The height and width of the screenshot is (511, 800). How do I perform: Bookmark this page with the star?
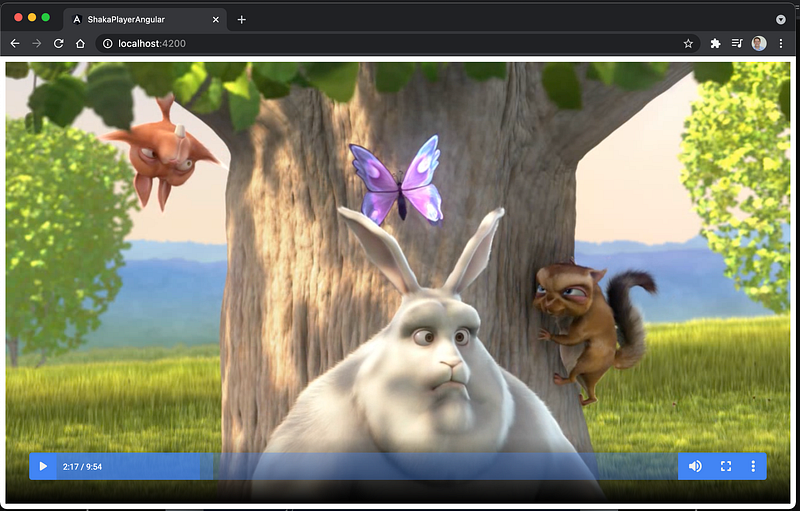click(x=688, y=44)
